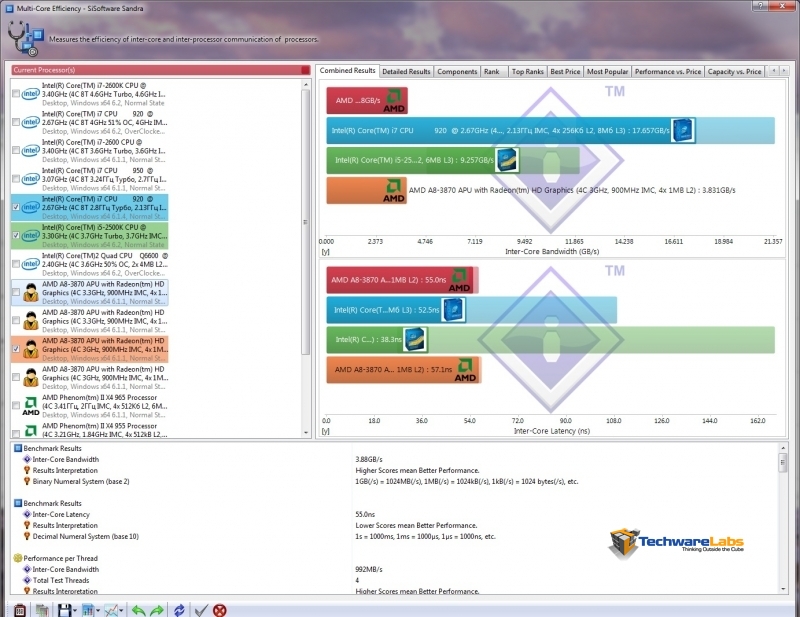The image size is (800, 617).
Task: Click the green back arrow icon
Action: tap(138, 609)
